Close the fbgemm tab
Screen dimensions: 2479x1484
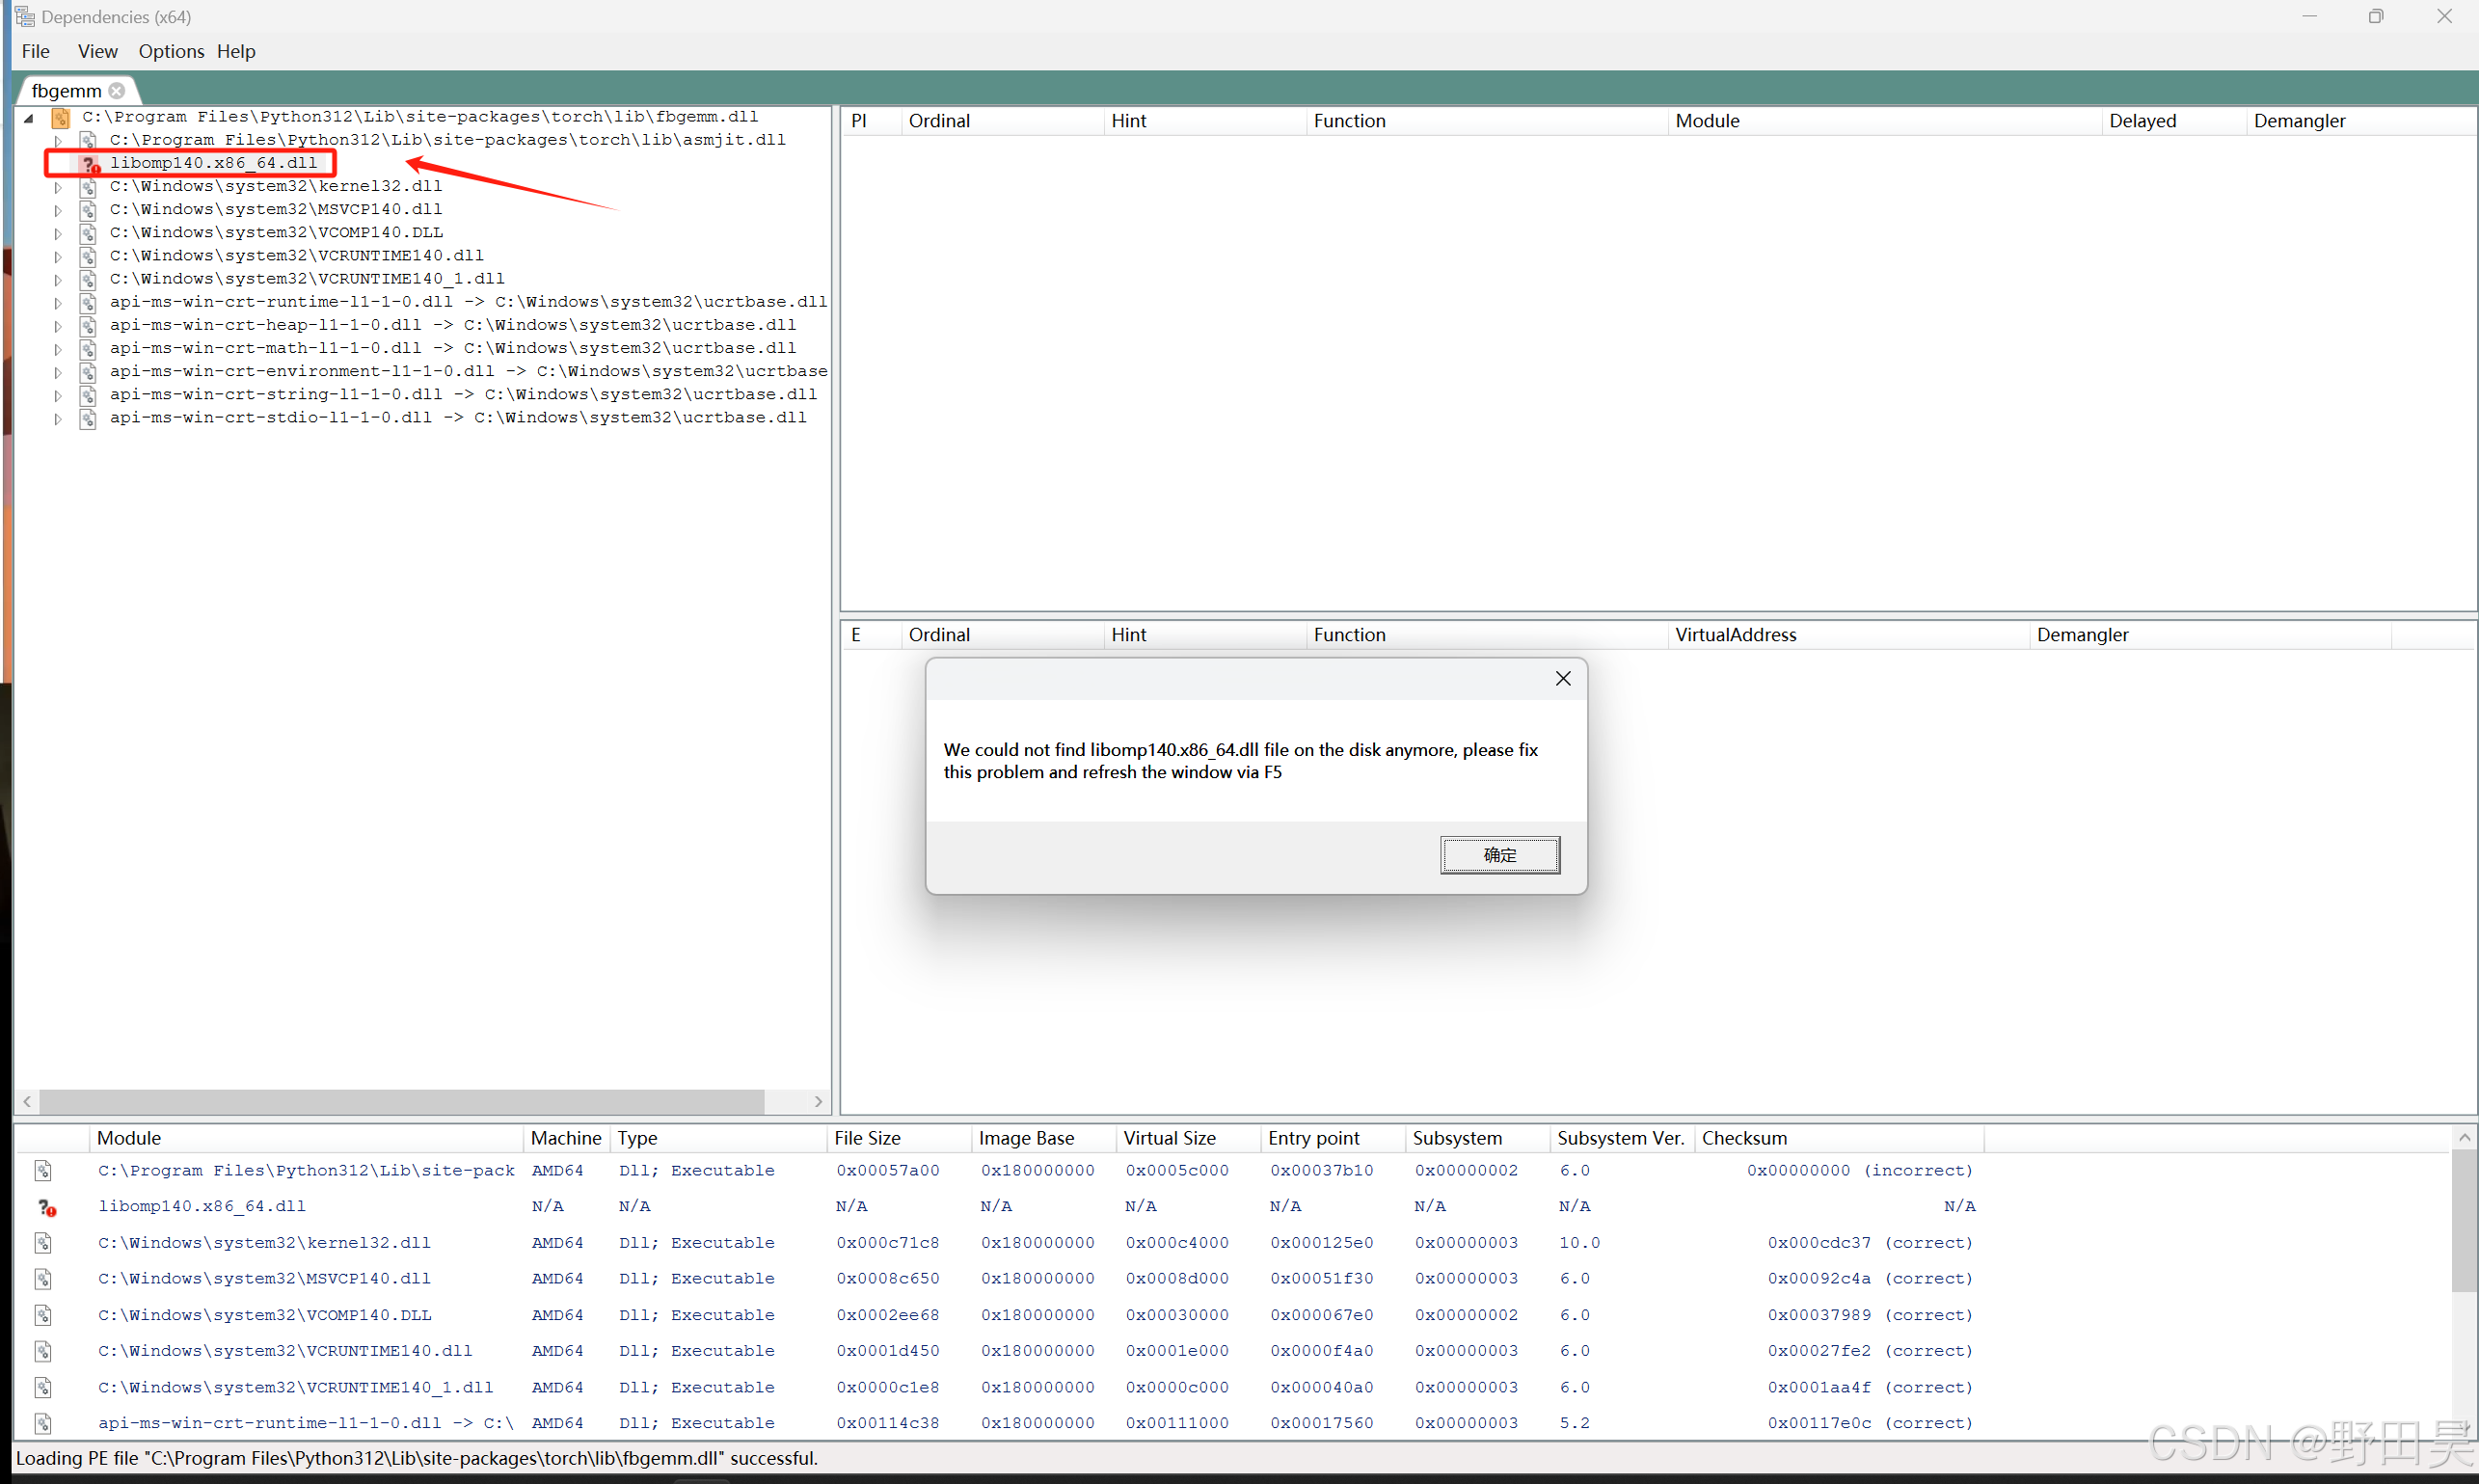(x=117, y=91)
